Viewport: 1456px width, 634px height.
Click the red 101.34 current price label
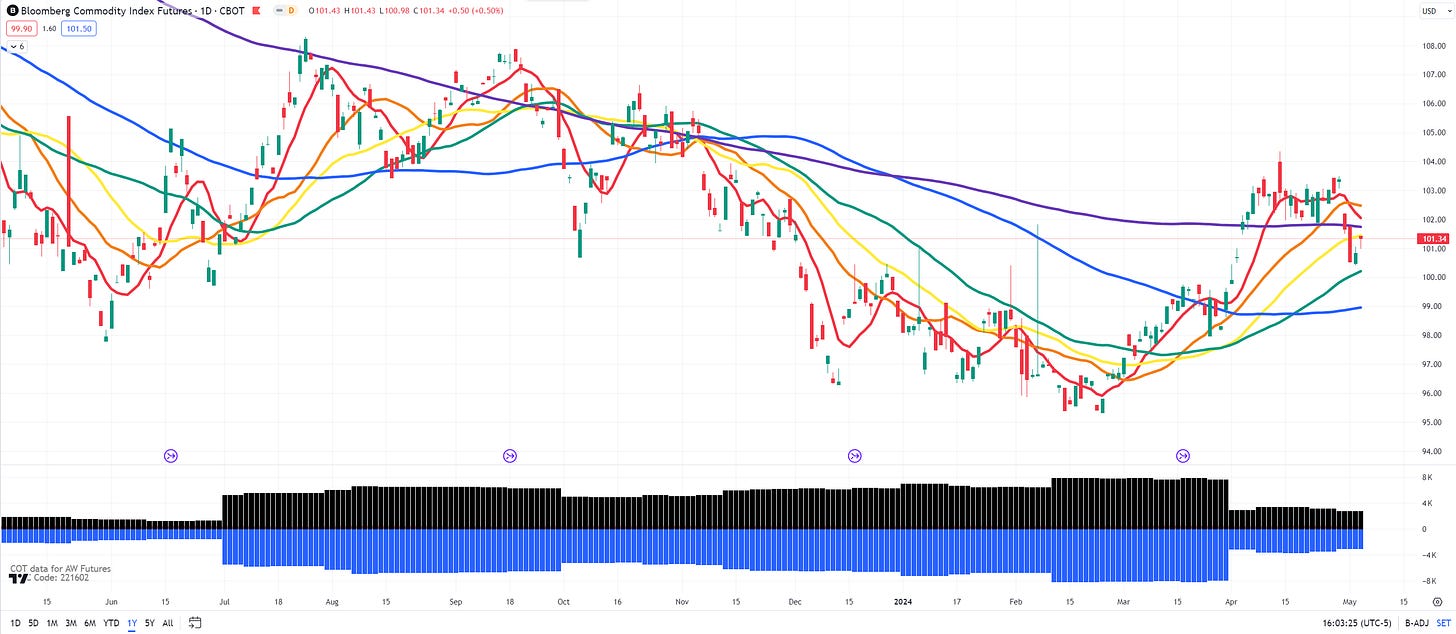(1433, 239)
